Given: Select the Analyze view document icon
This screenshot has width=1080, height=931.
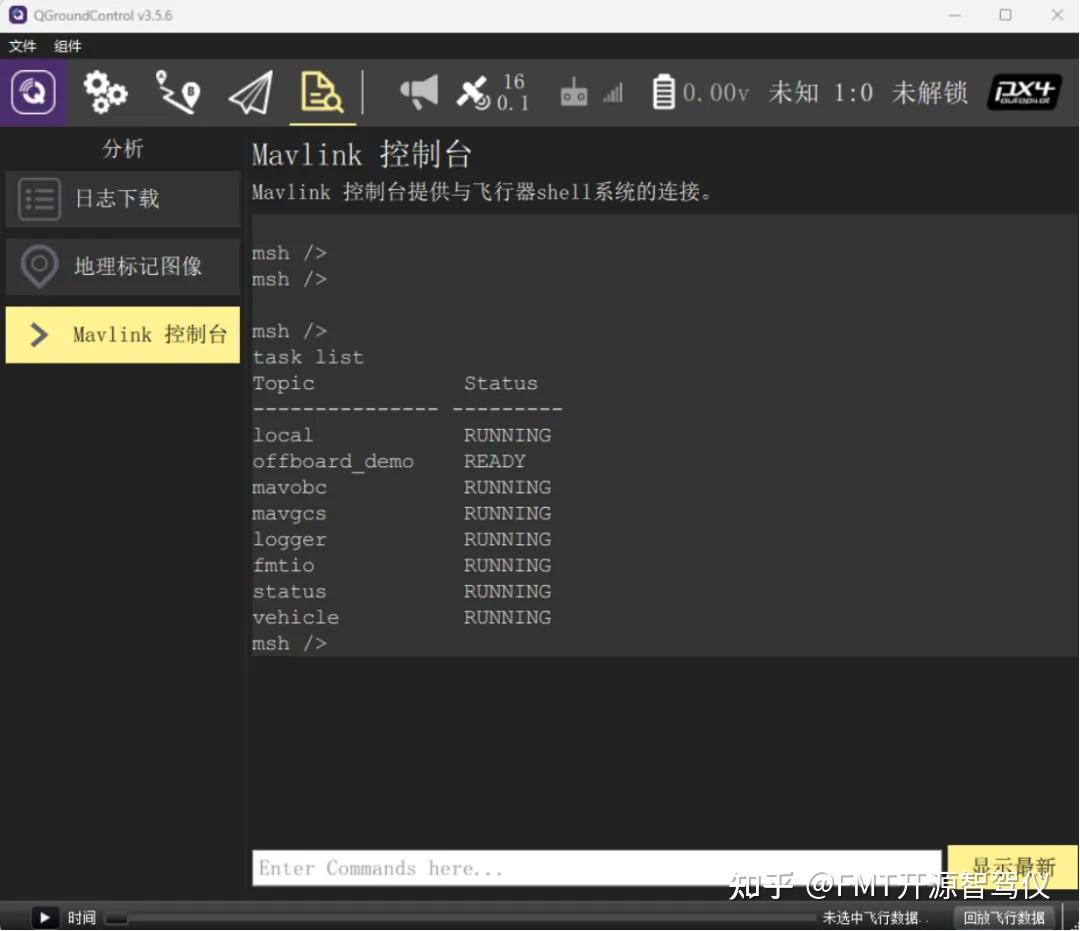Looking at the screenshot, I should pos(322,92).
